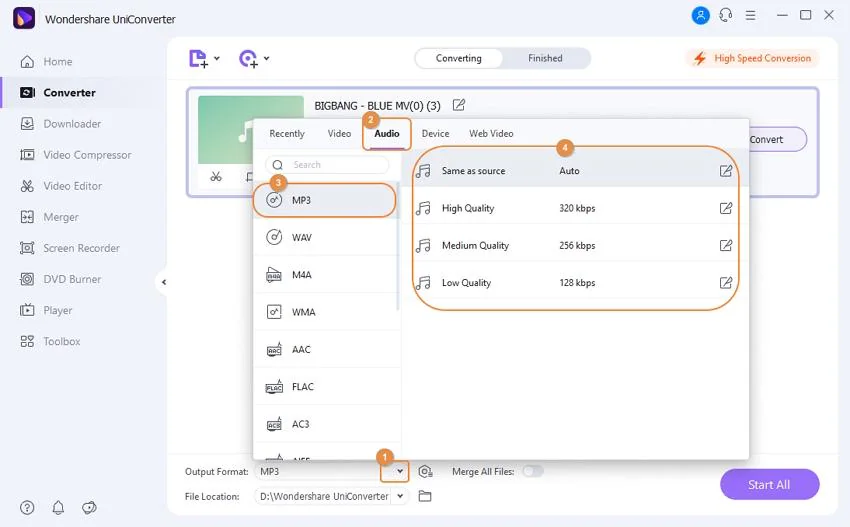Choose the AAC format

tap(327, 350)
